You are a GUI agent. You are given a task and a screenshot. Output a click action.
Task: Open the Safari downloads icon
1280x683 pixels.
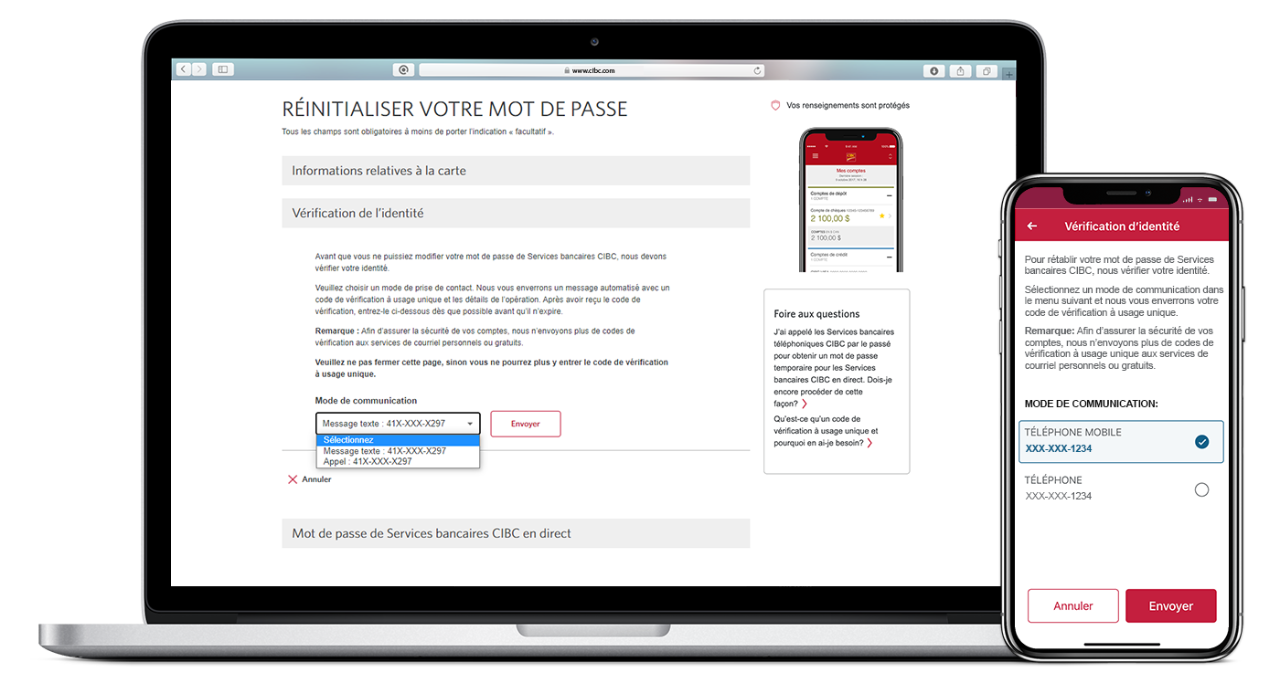click(x=934, y=71)
